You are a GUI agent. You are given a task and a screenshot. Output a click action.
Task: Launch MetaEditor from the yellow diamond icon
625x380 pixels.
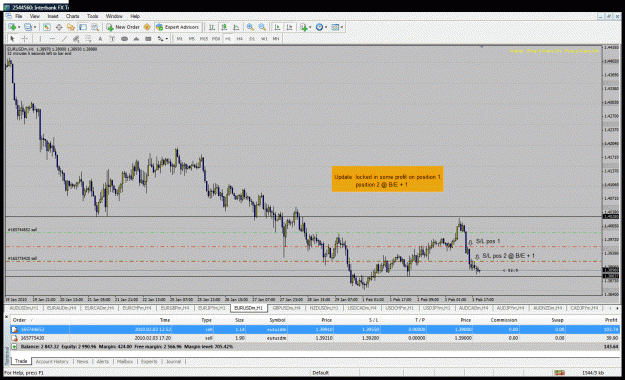click(x=147, y=27)
